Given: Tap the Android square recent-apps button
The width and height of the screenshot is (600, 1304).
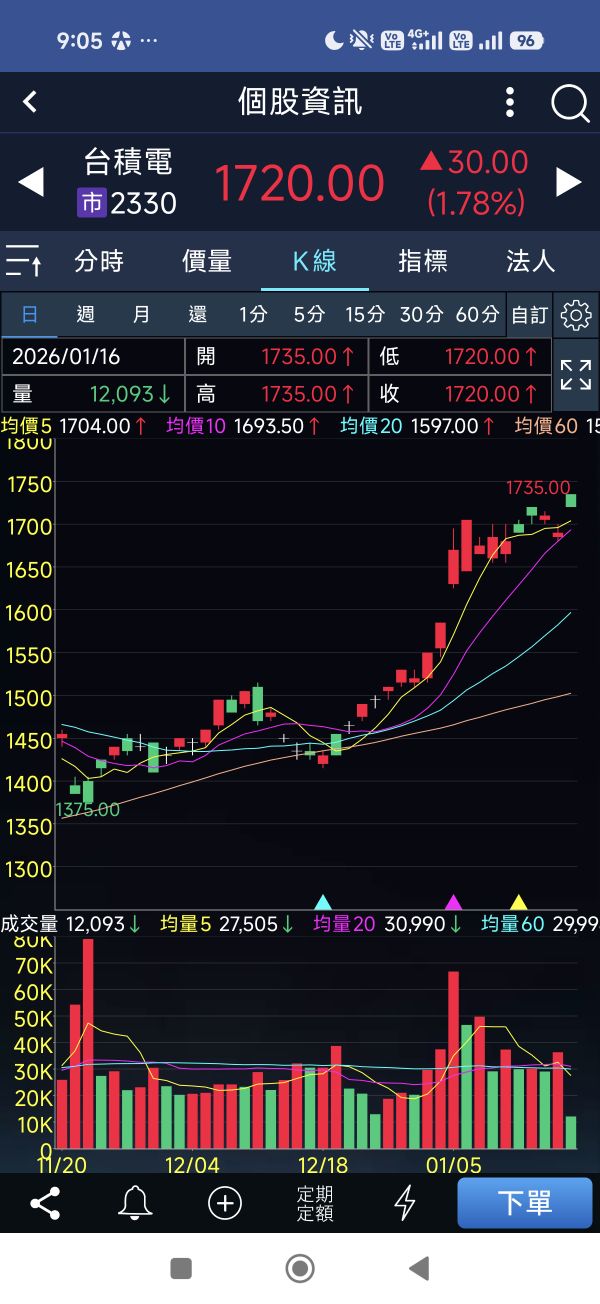Looking at the screenshot, I should (181, 1268).
